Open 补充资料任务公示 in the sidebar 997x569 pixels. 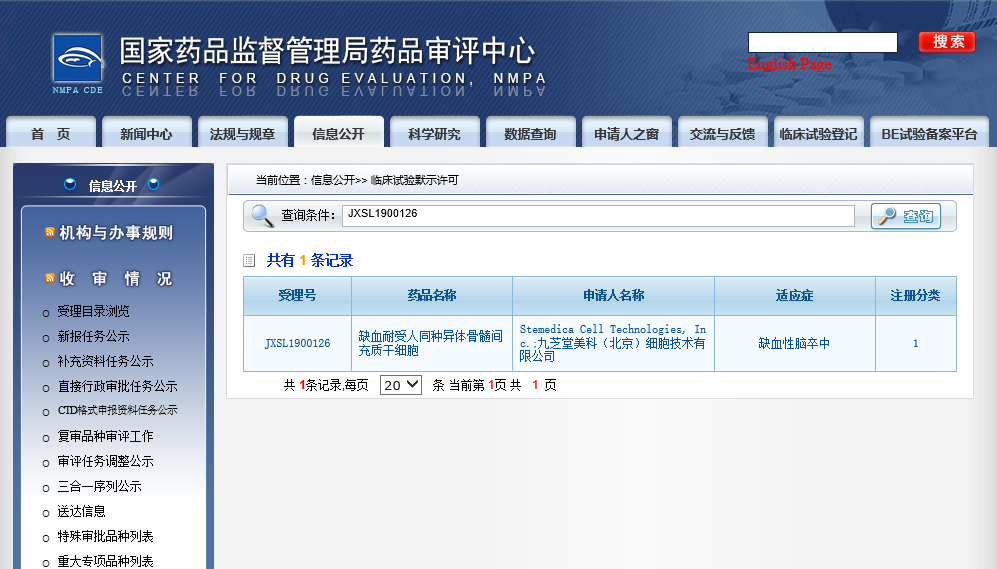(x=106, y=361)
